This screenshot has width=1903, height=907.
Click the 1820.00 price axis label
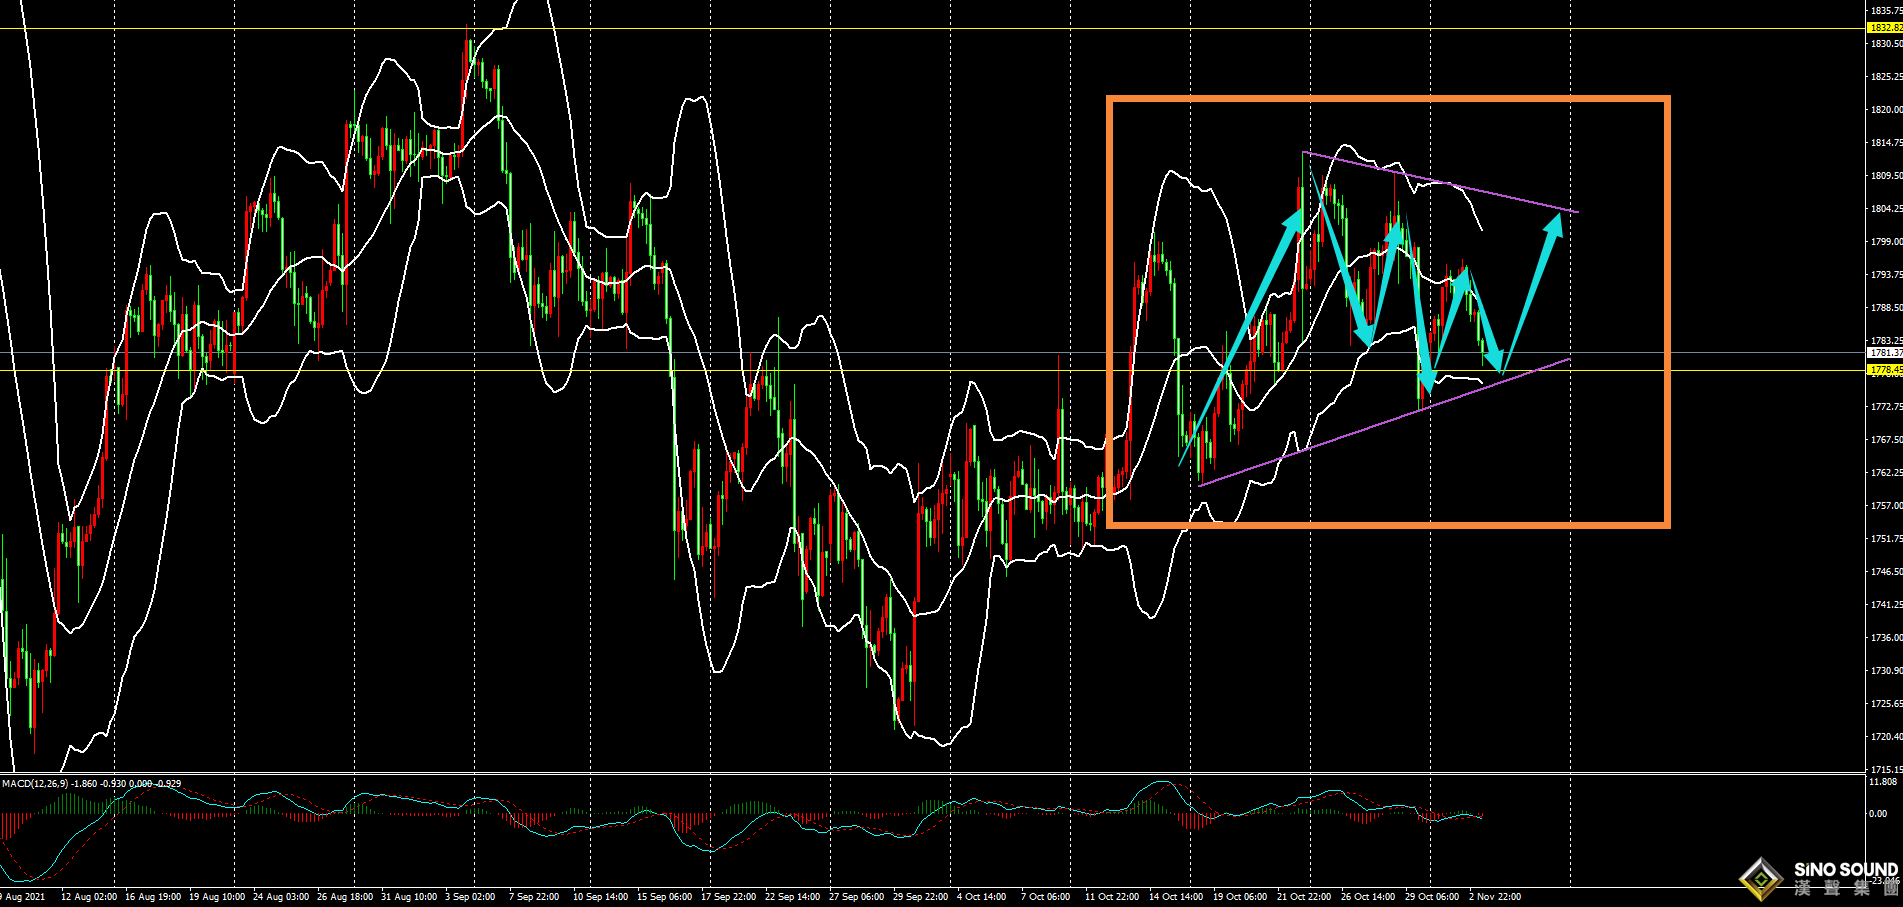pyautogui.click(x=1885, y=110)
